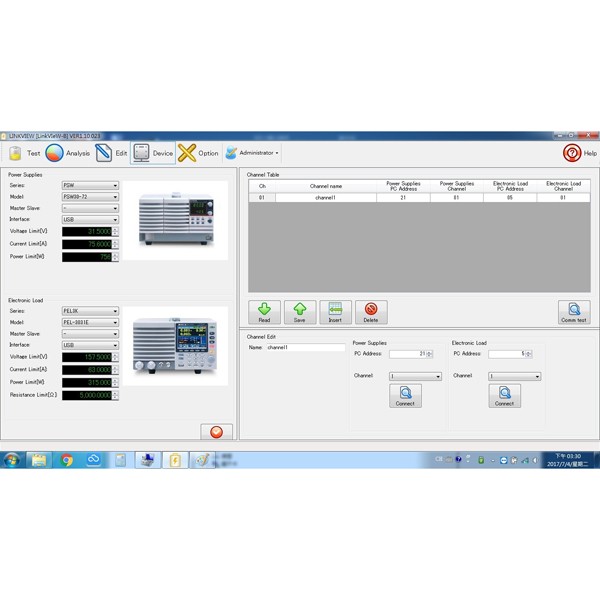Open the Analysis section in the toolbar
Screen dimensions: 600x600
click(x=68, y=153)
